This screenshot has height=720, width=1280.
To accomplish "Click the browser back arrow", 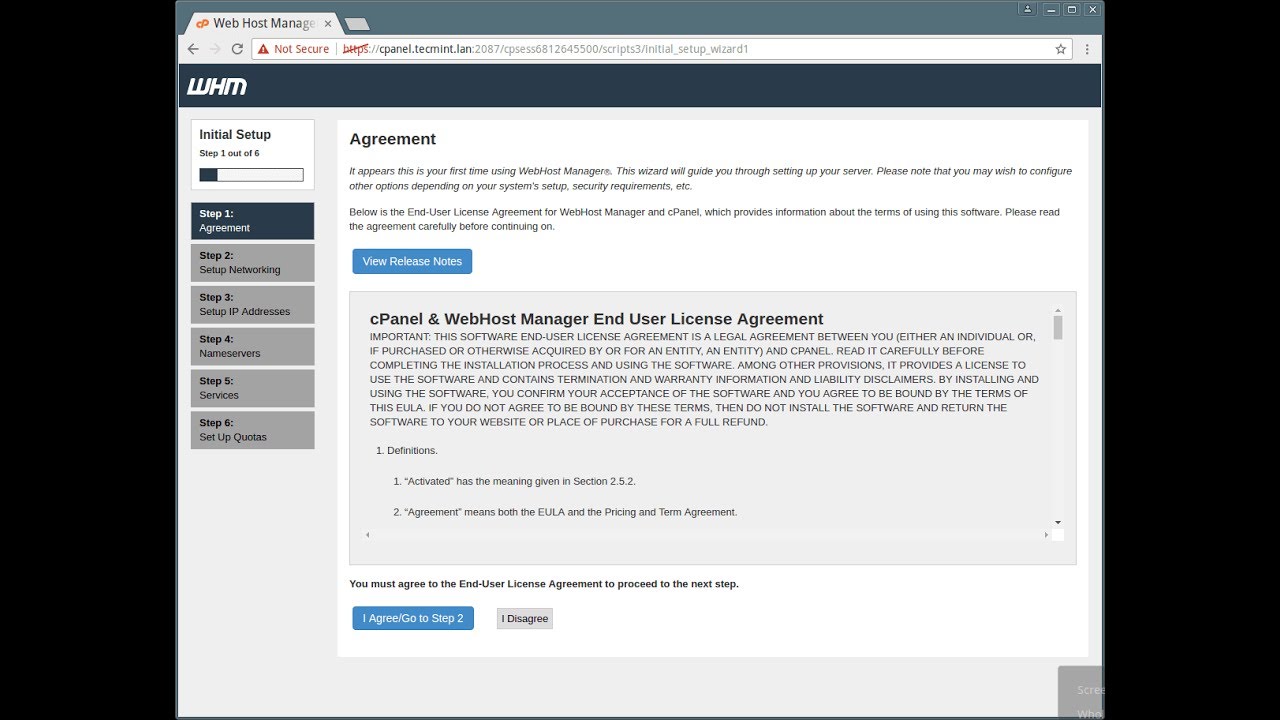I will coord(193,48).
